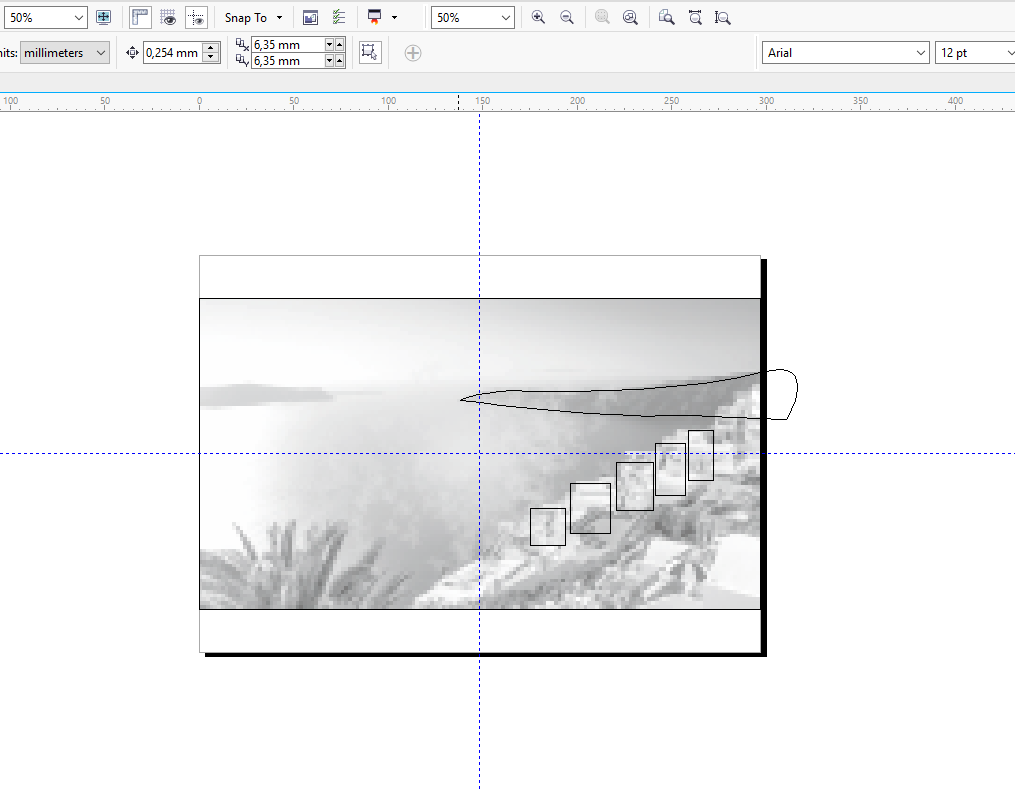Zoom to all objects
This screenshot has width=1015, height=790.
click(630, 18)
